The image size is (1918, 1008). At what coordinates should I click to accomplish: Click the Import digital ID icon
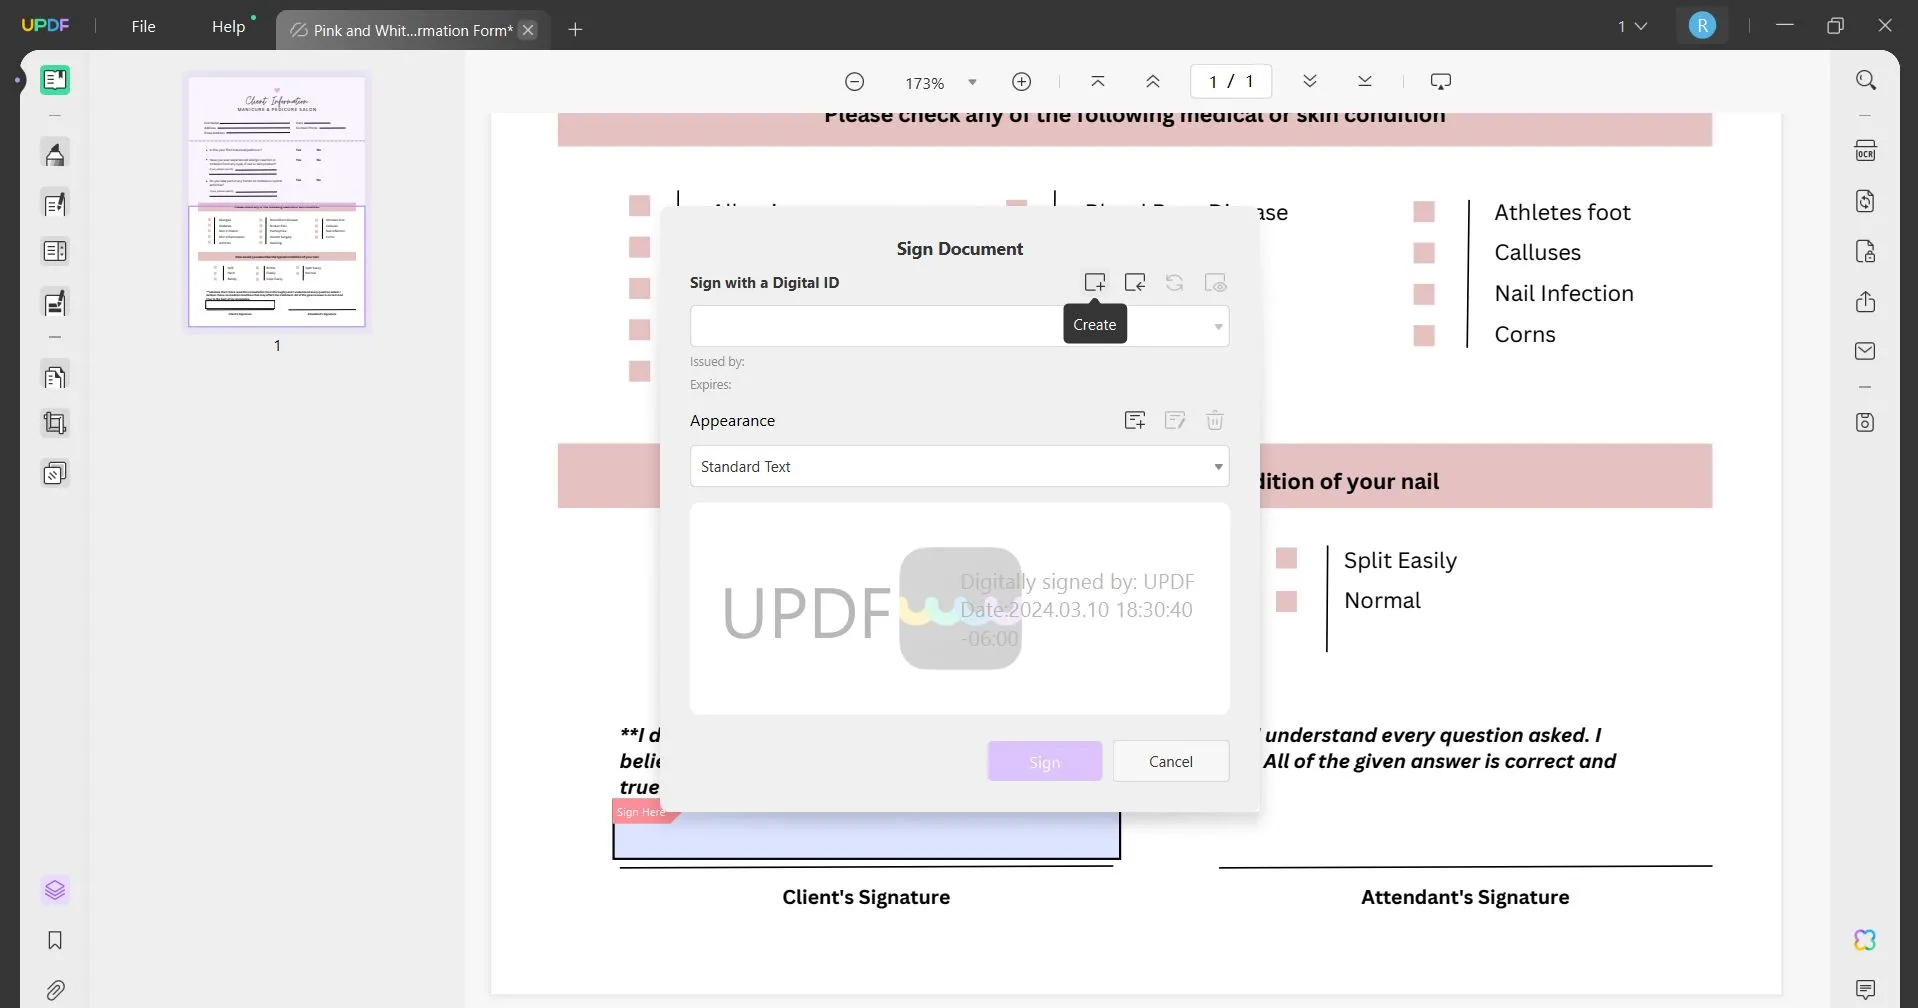coord(1135,283)
